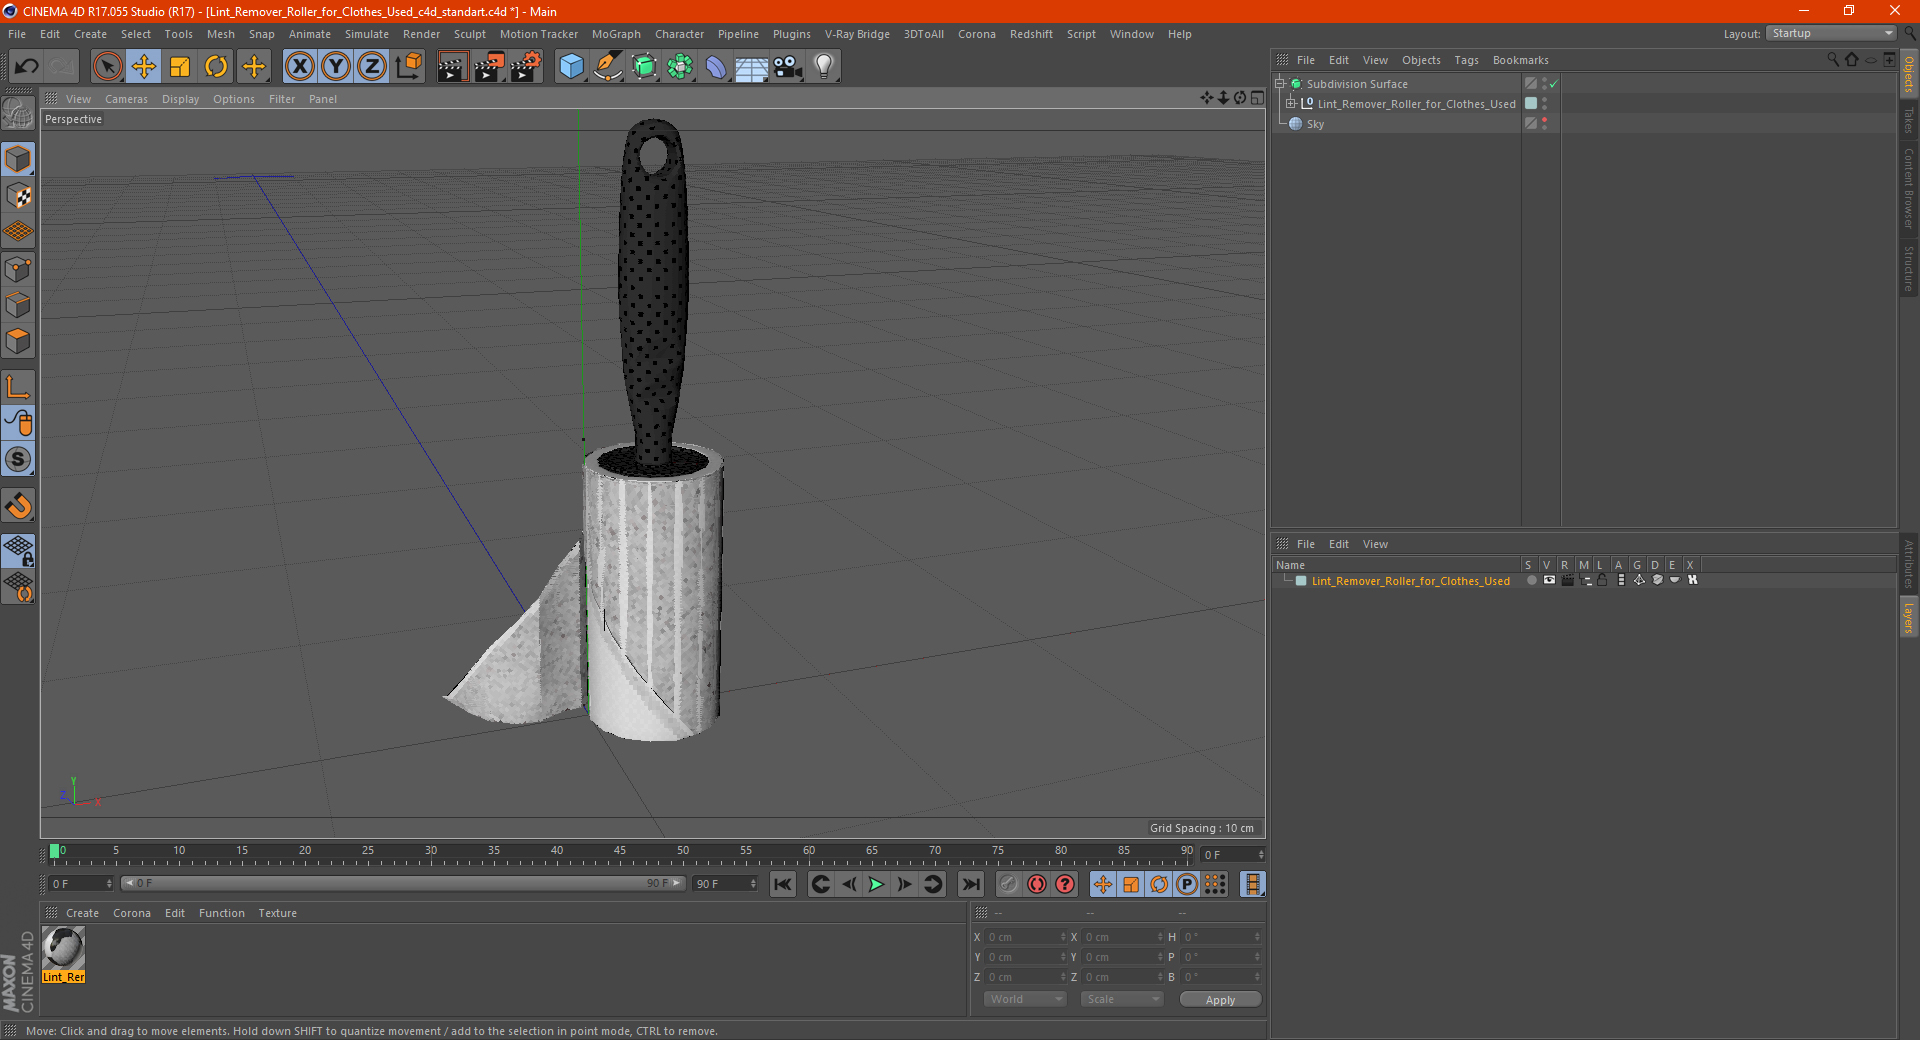The height and width of the screenshot is (1040, 1920).
Task: Open the spline pen tool
Action: 608,67
